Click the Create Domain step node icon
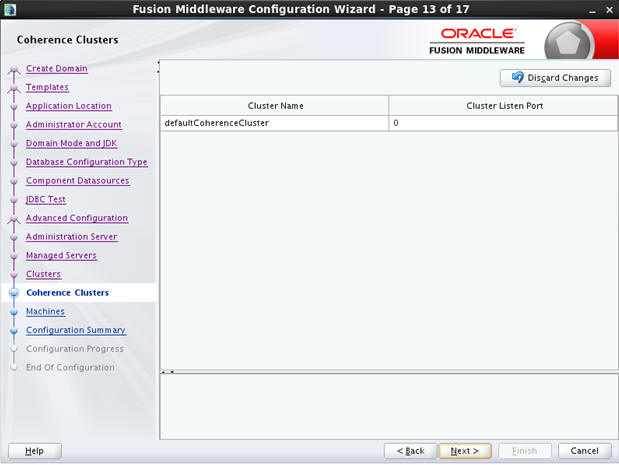The height and width of the screenshot is (465, 619). (x=14, y=70)
